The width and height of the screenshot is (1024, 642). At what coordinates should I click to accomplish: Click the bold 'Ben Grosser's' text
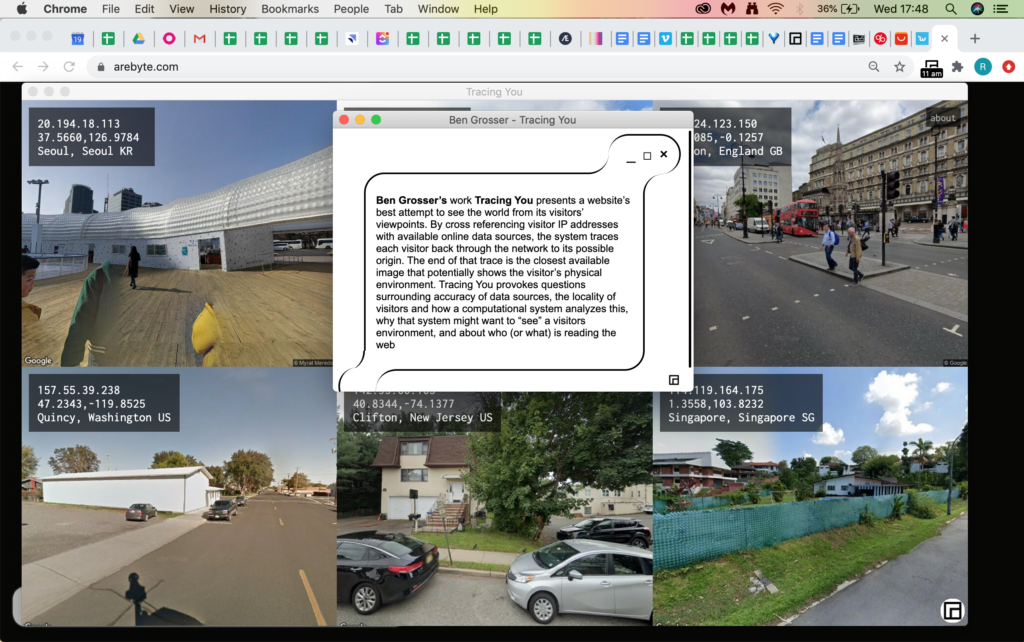(x=411, y=201)
